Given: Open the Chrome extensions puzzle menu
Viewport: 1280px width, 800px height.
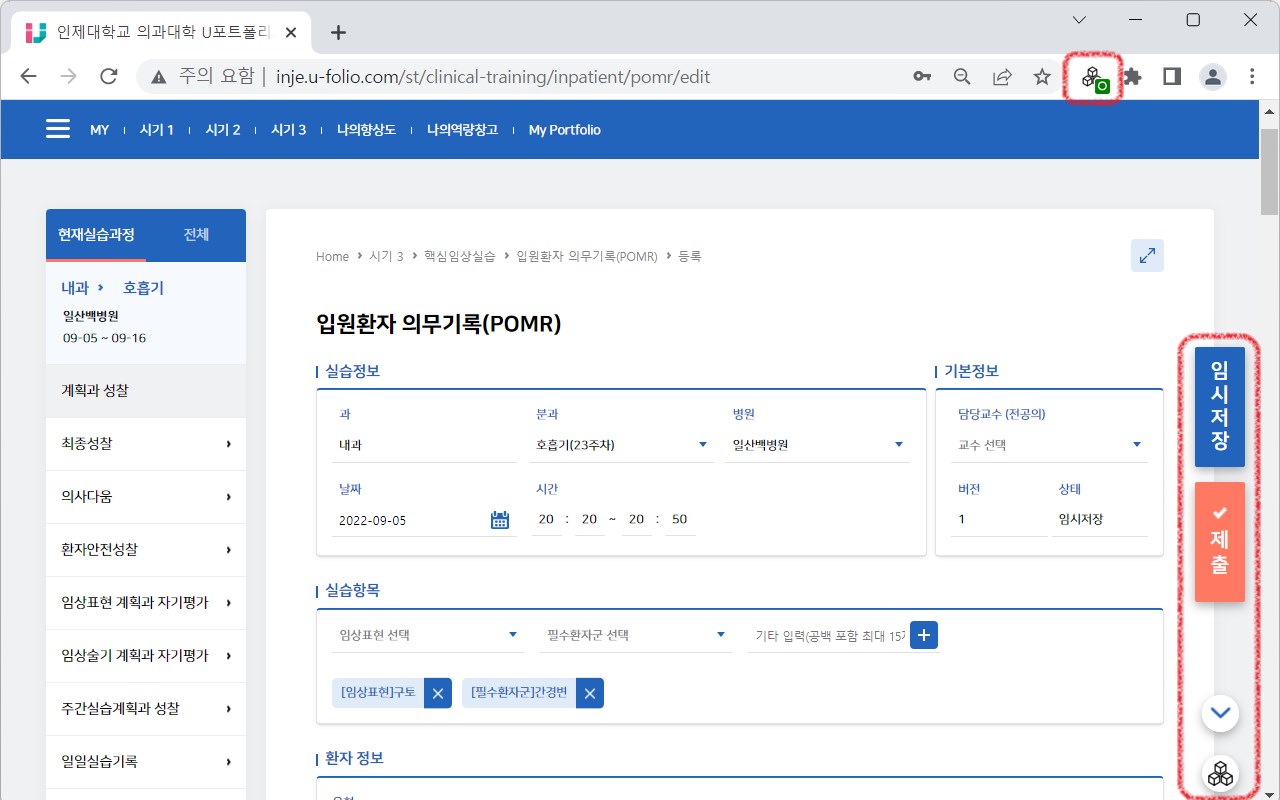Looking at the screenshot, I should pos(1132,77).
